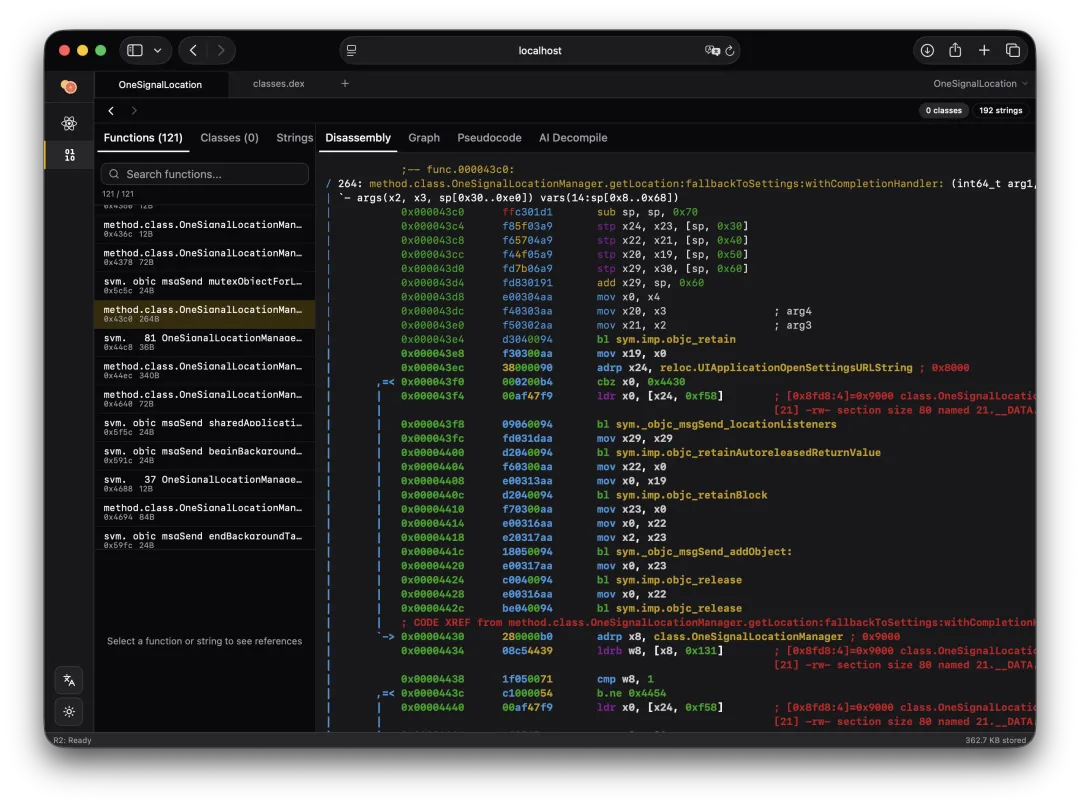Click the app logo in the top-left corner
This screenshot has height=806, width=1080.
pos(69,87)
